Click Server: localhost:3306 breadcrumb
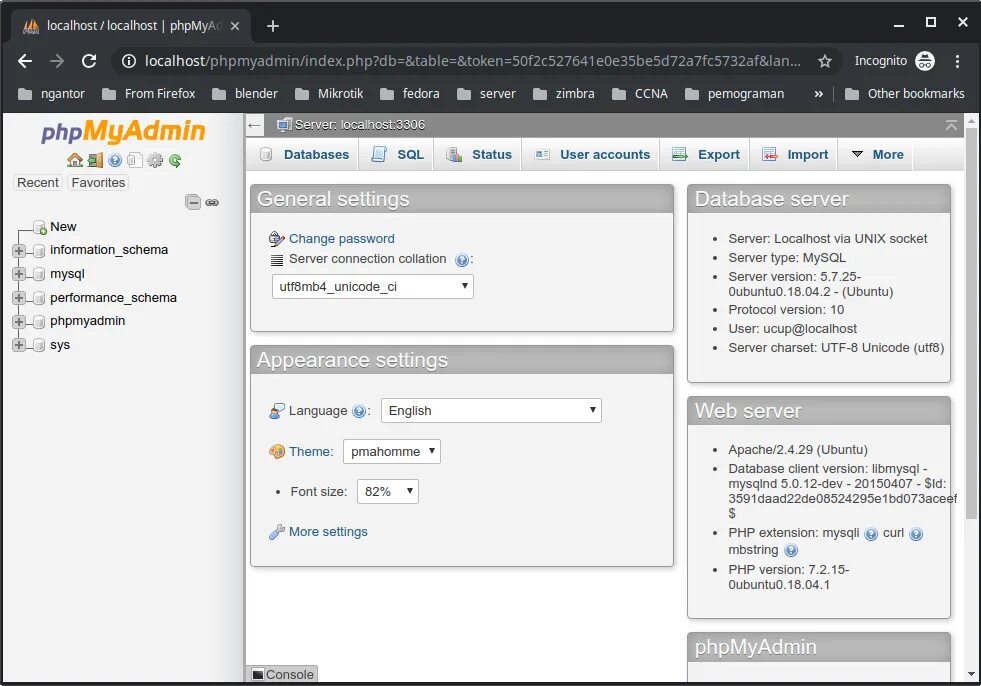 360,125
